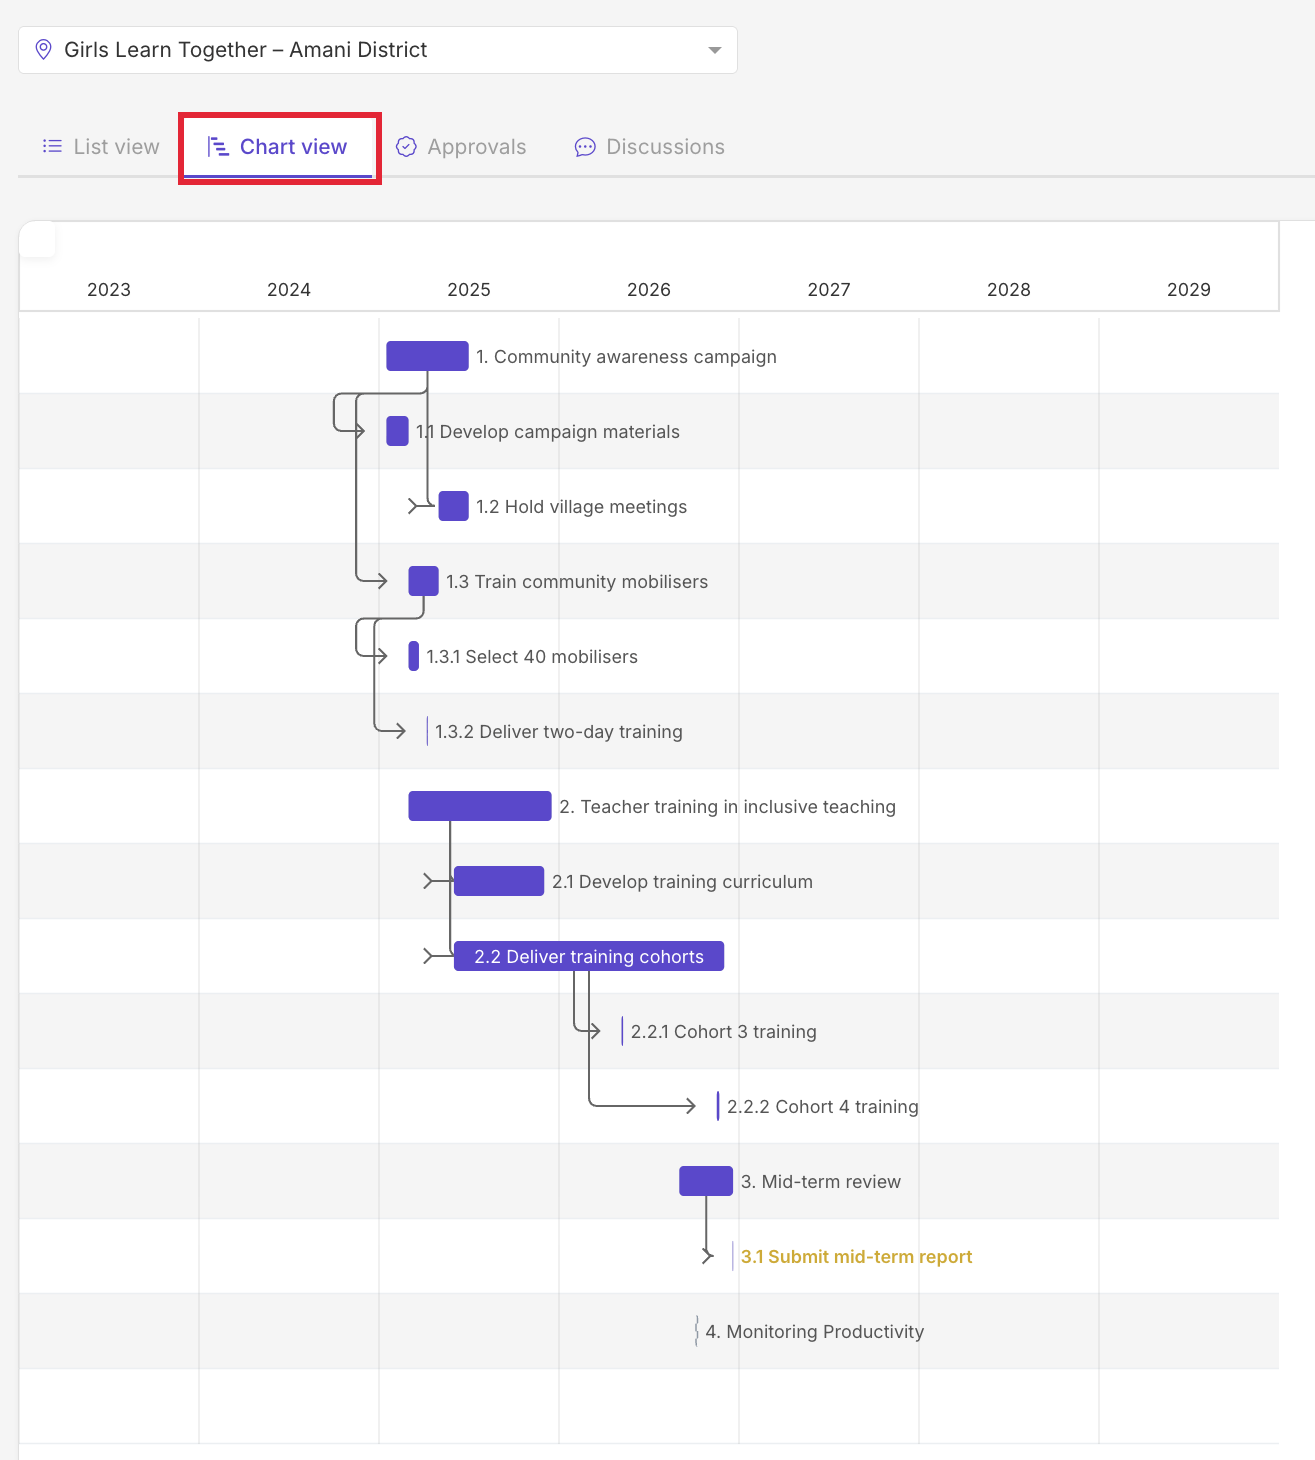
Task: Click the 2025 year header
Action: pos(469,290)
